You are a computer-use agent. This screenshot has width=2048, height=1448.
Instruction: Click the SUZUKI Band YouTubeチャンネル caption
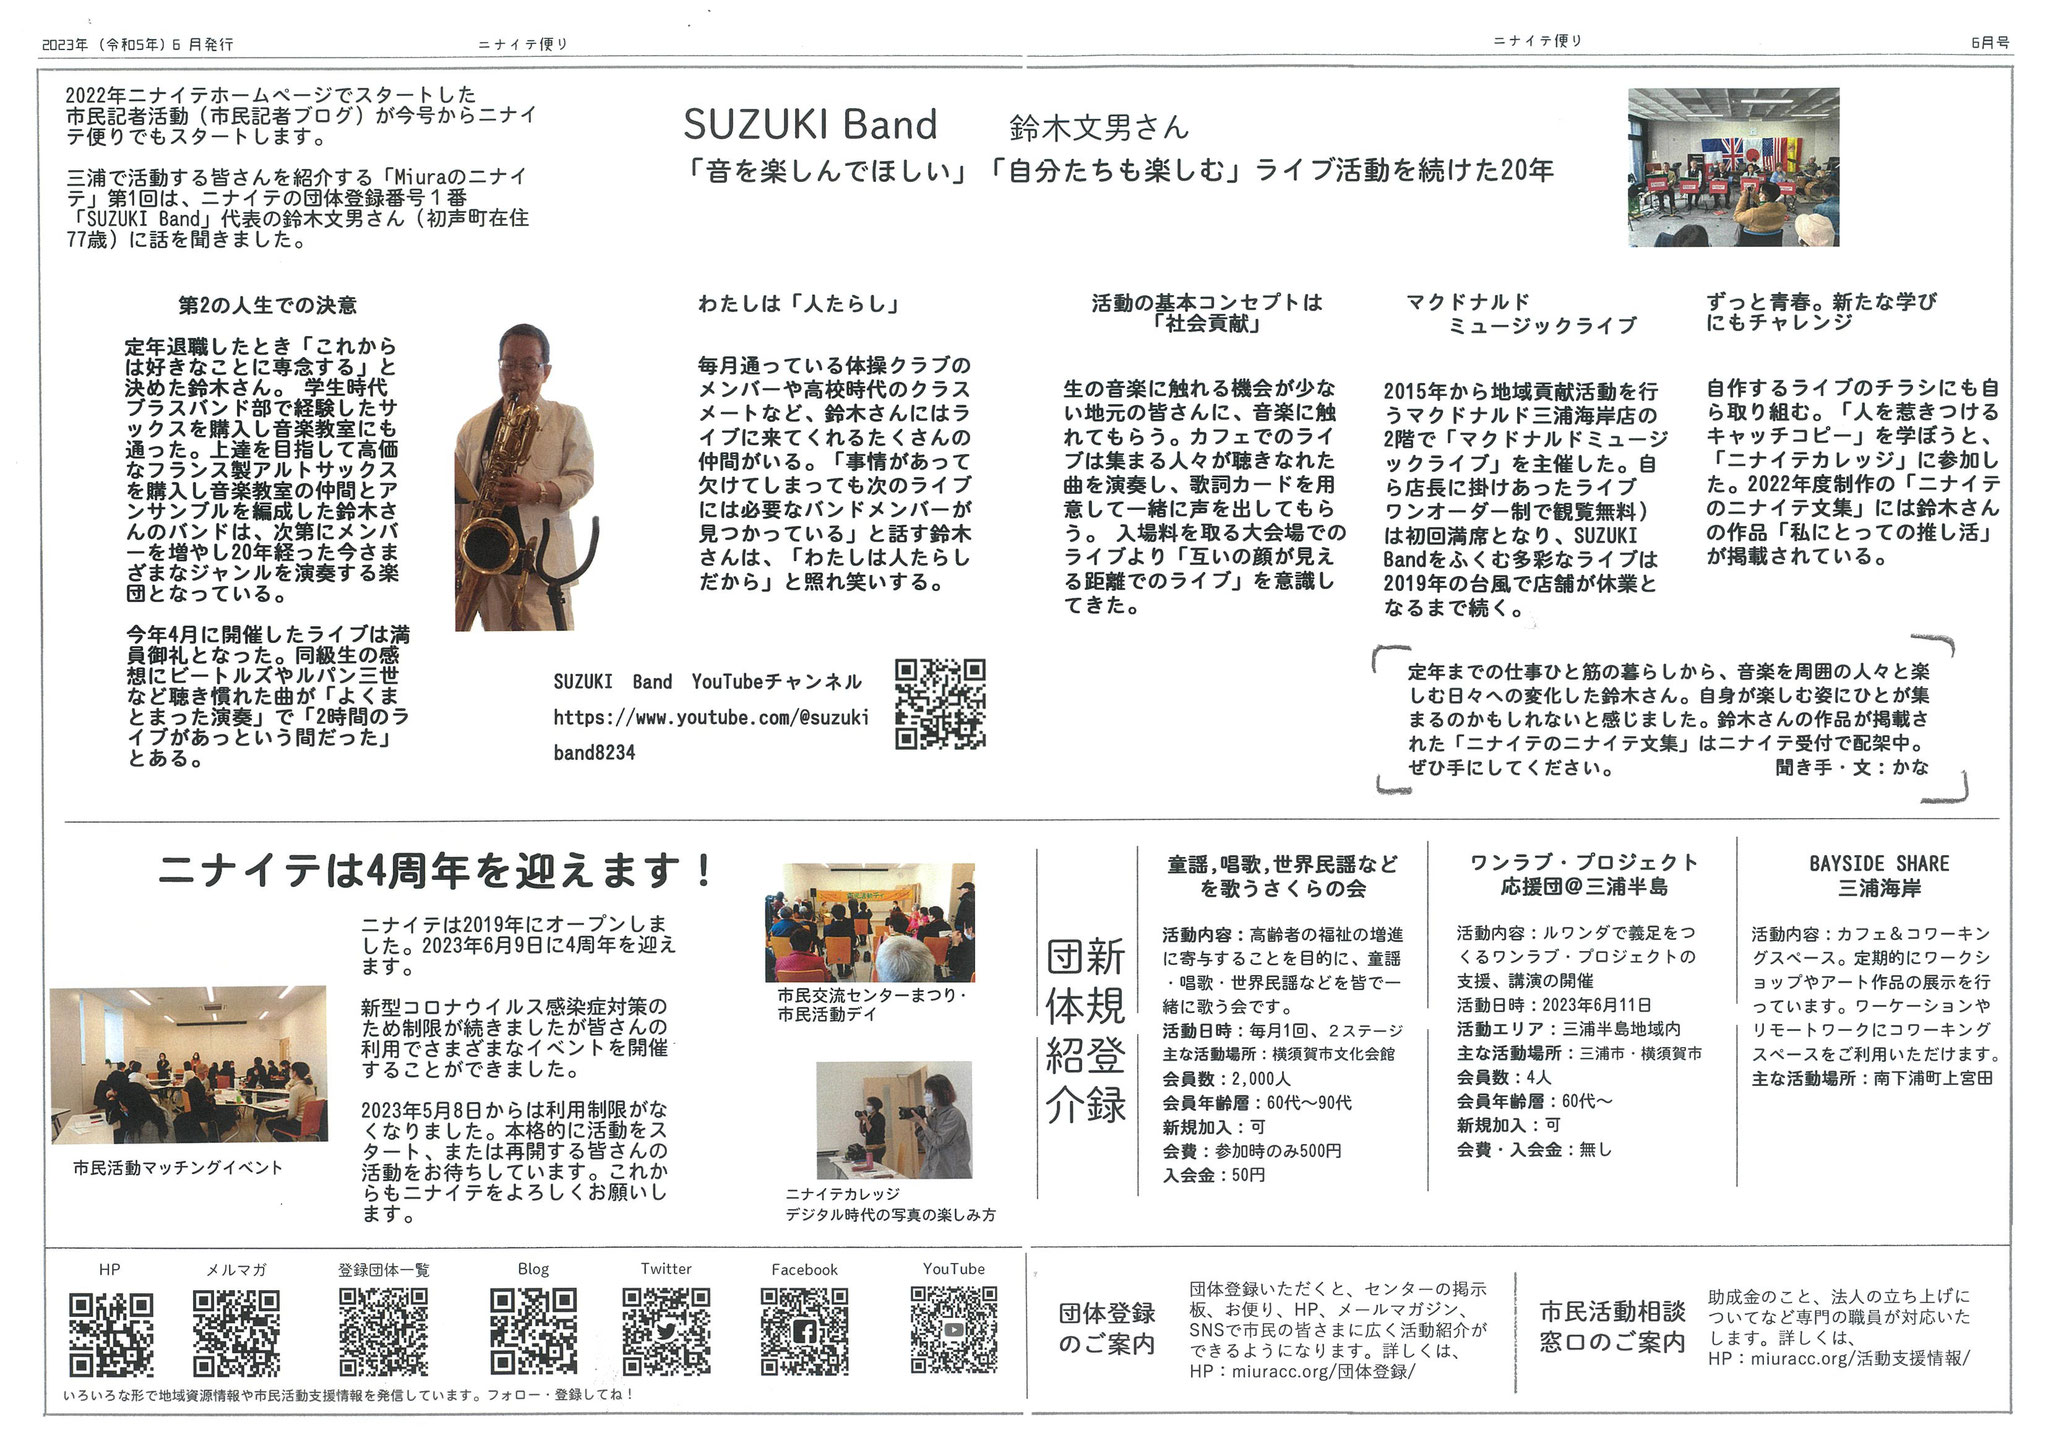707,682
